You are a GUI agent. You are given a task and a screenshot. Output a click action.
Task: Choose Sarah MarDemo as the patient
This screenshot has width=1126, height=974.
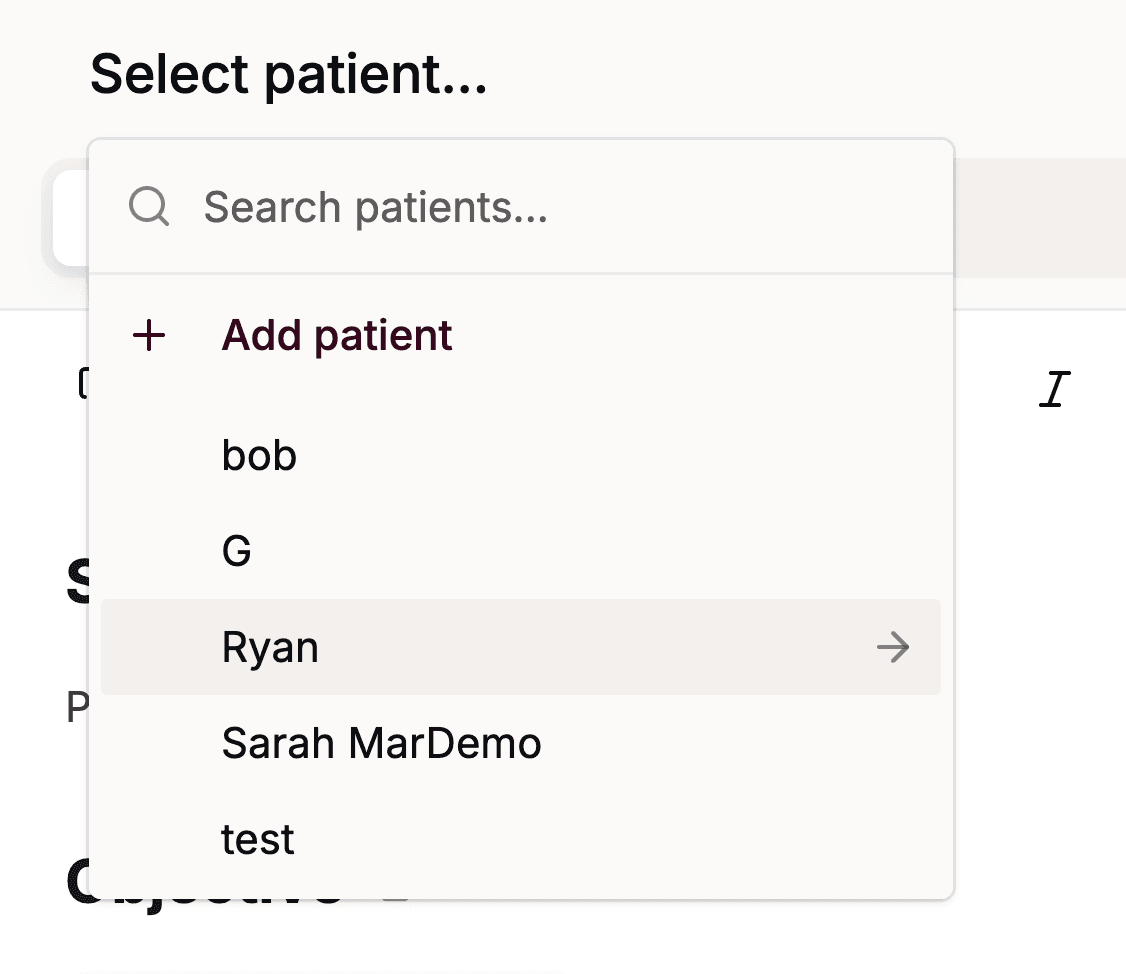point(381,743)
